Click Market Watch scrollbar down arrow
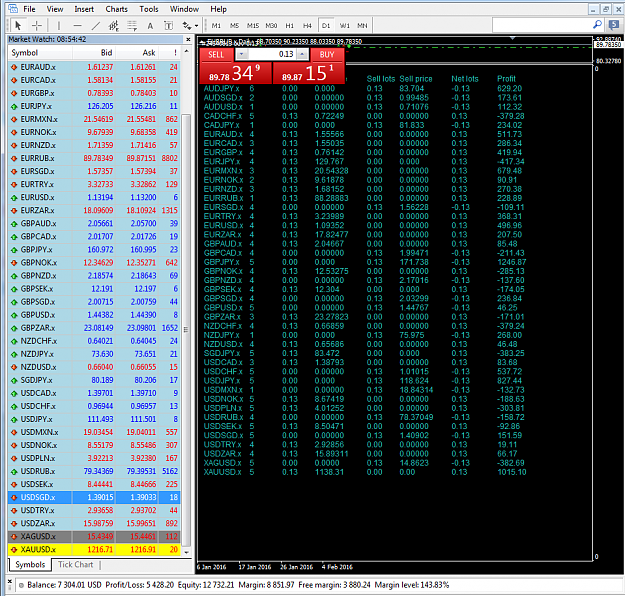Image resolution: width=625 pixels, height=596 pixels. 186,552
